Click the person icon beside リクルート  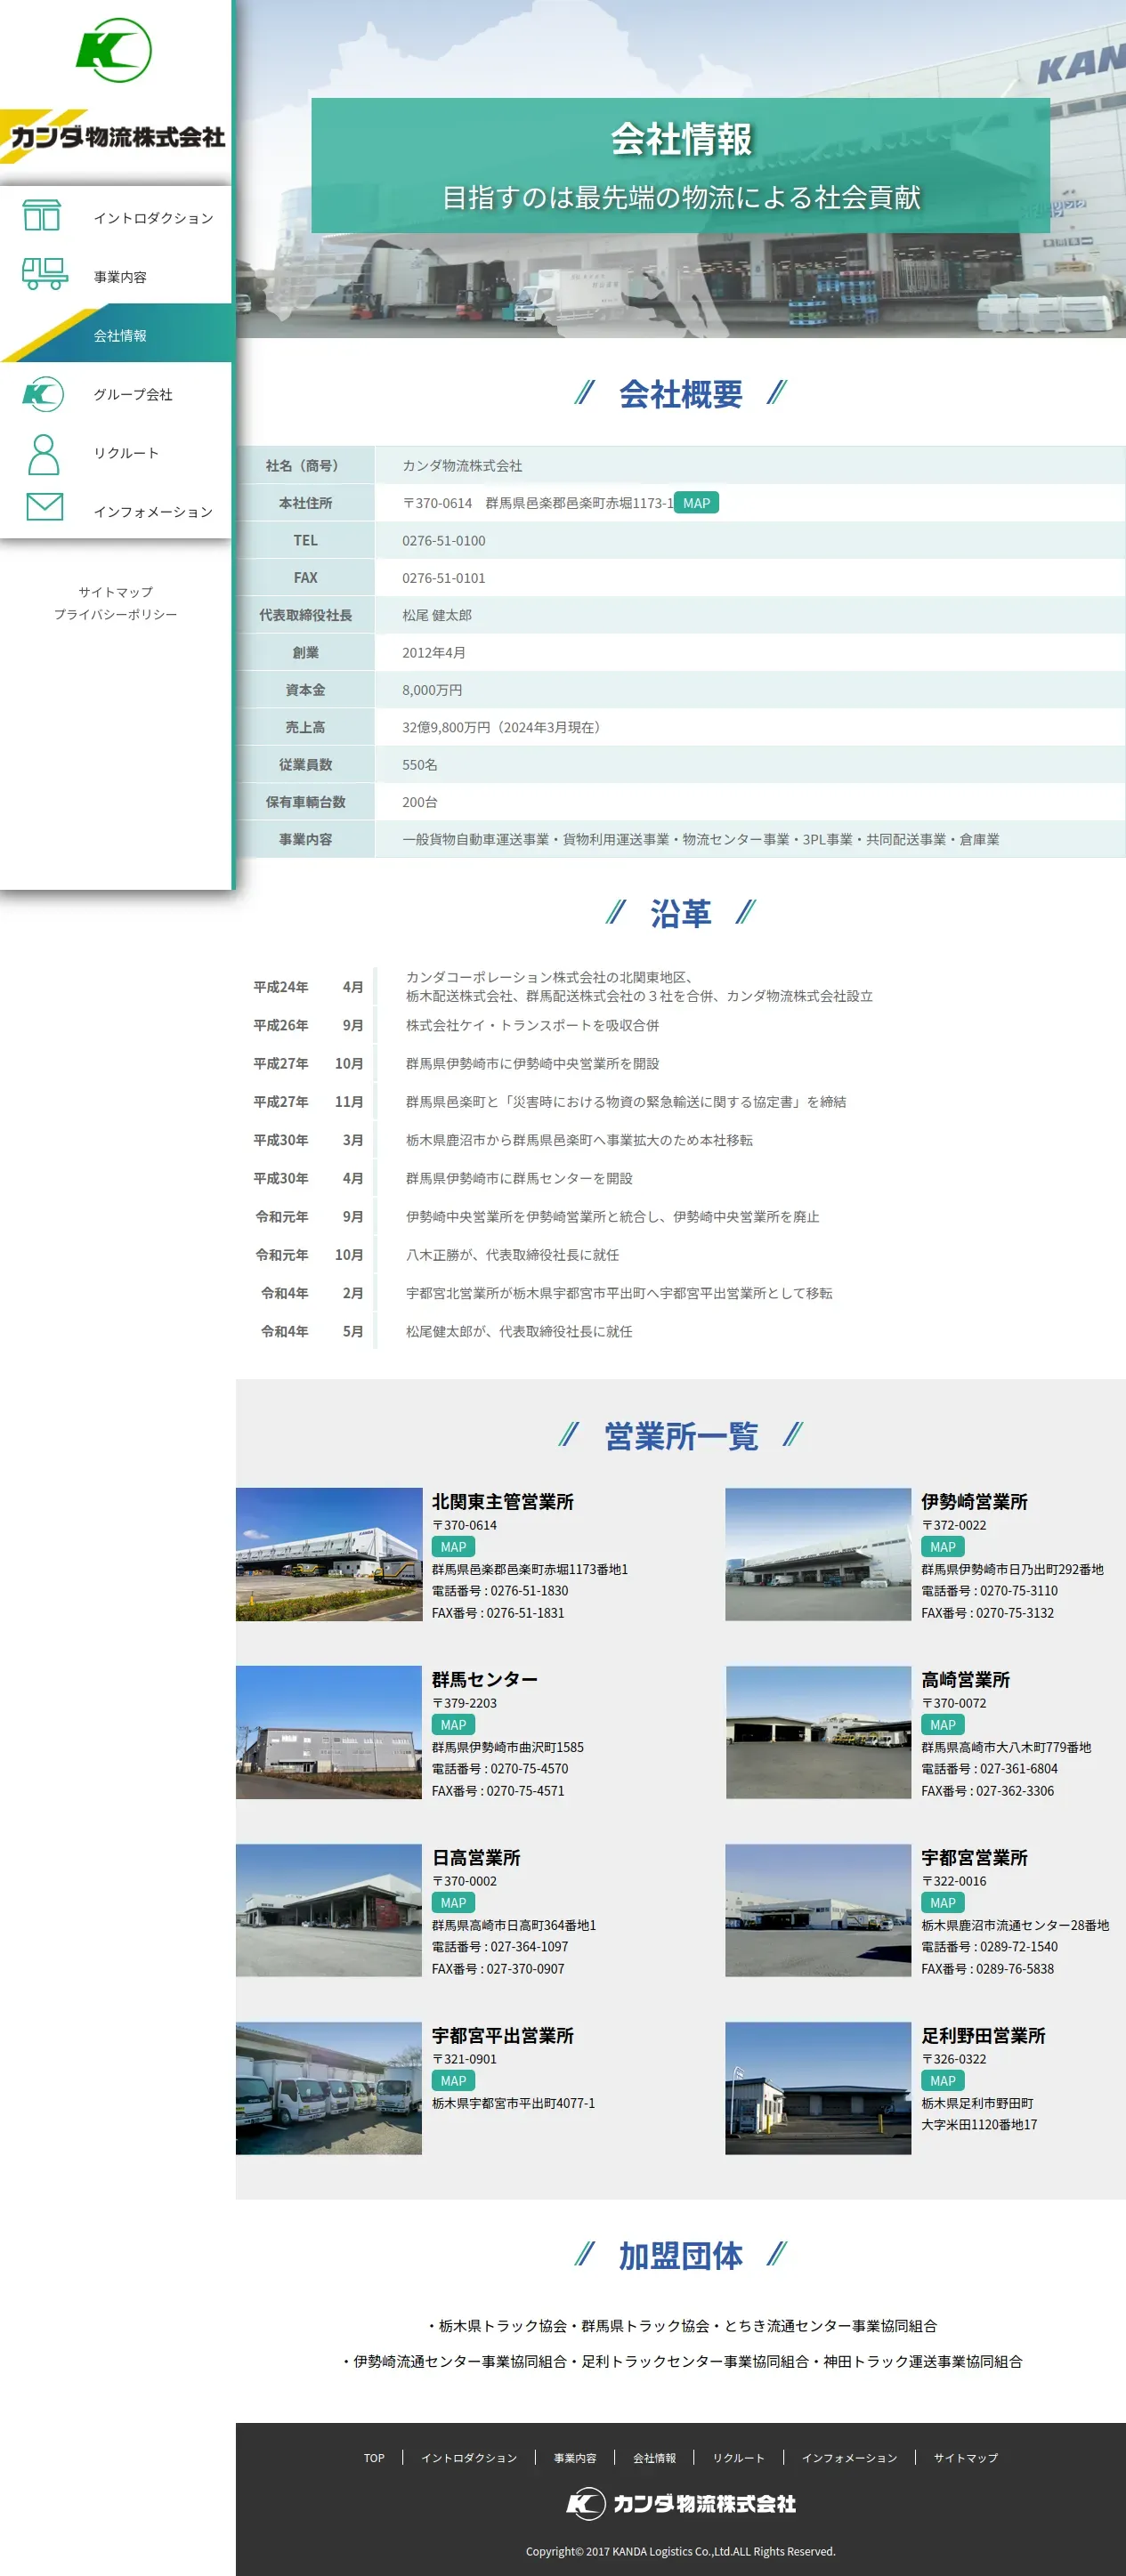click(x=43, y=453)
